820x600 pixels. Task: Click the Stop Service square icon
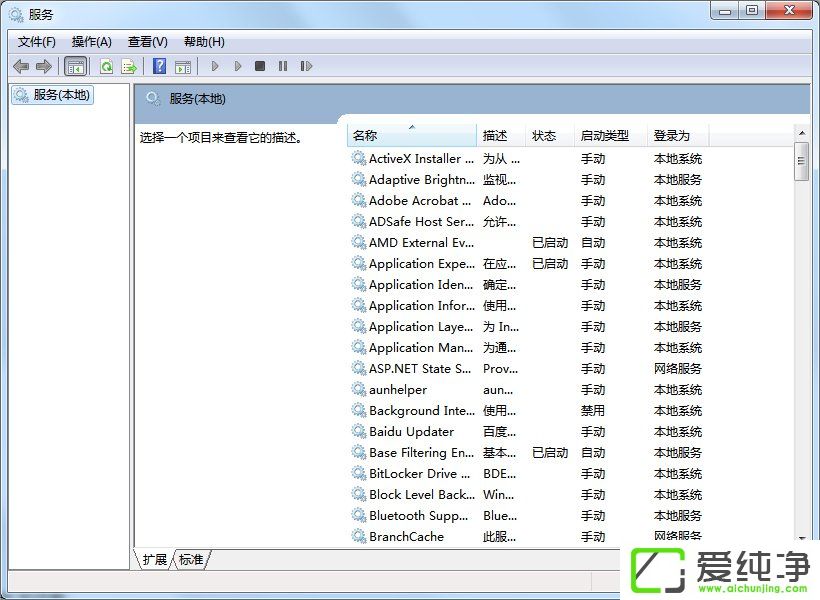point(260,66)
